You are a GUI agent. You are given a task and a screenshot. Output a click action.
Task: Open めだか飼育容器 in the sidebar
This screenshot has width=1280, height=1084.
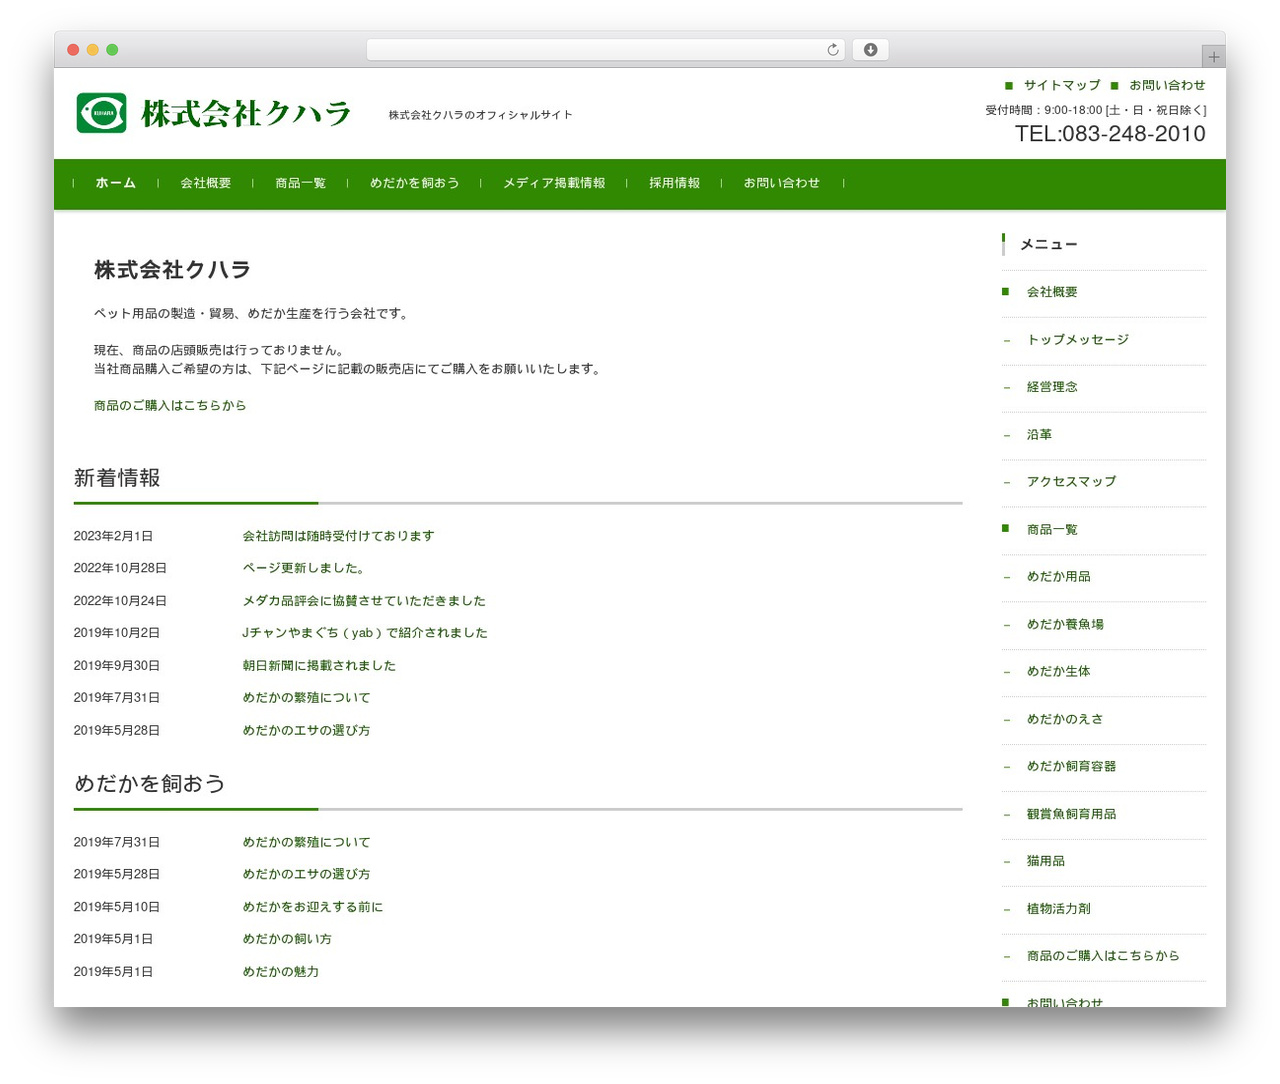click(x=1071, y=767)
